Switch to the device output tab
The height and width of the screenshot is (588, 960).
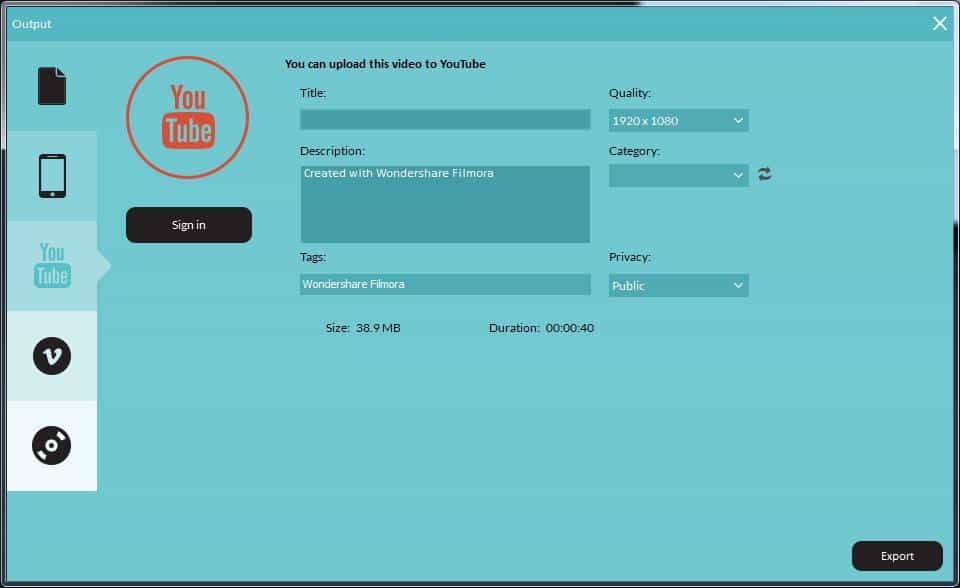click(52, 176)
